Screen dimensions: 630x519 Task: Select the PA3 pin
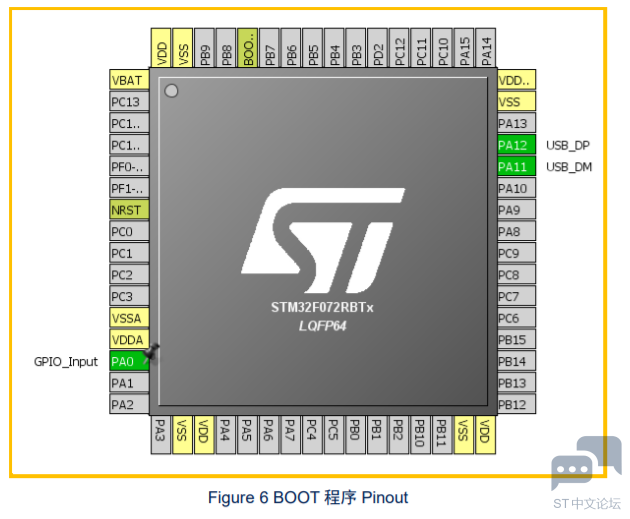[161, 435]
